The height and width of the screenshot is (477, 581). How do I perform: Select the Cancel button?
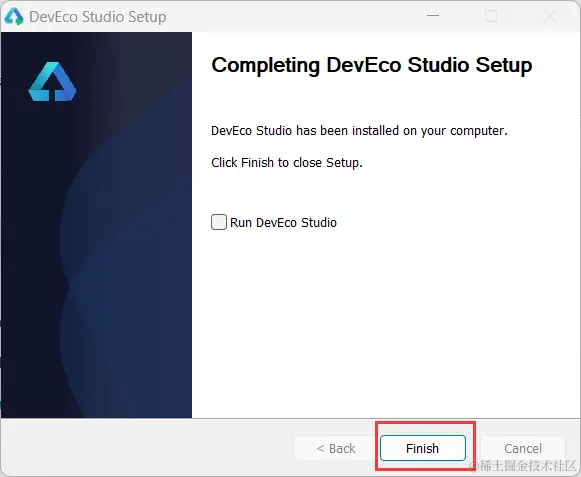523,448
